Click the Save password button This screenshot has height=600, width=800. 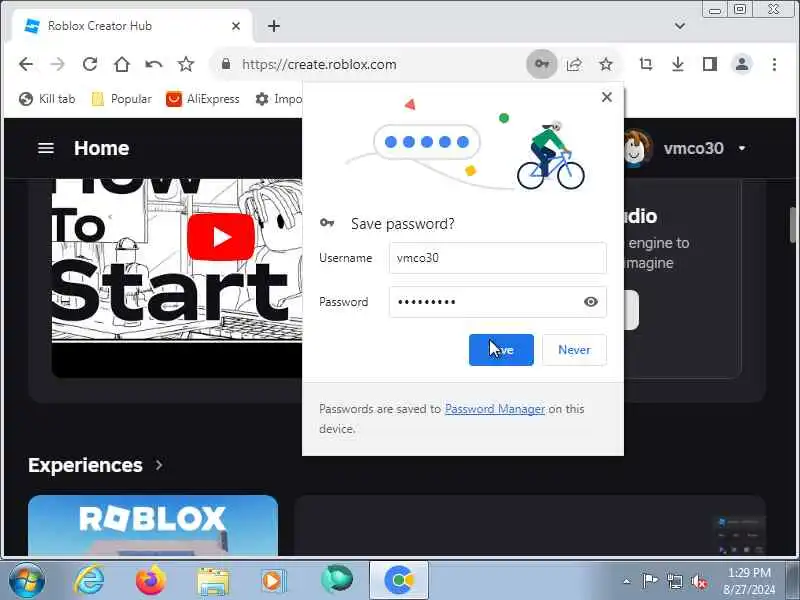point(501,350)
